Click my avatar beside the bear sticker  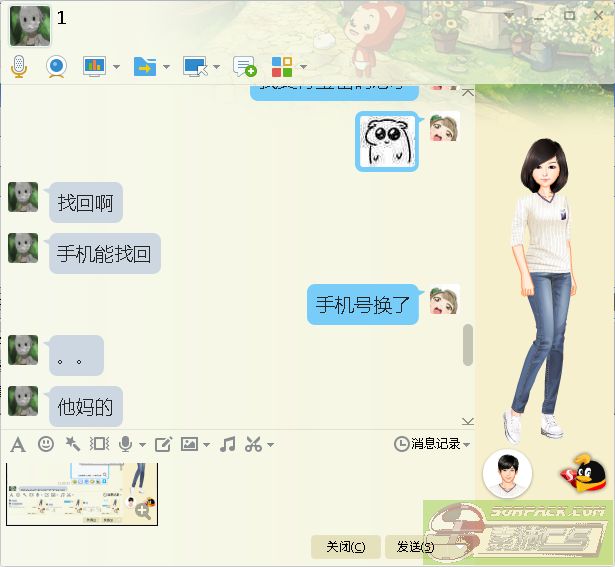coord(444,126)
